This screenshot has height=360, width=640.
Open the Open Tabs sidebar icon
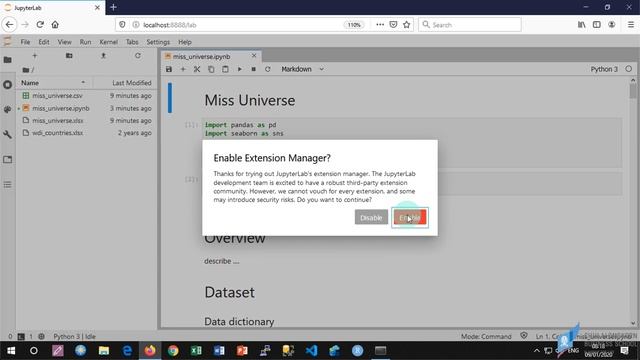click(7, 159)
